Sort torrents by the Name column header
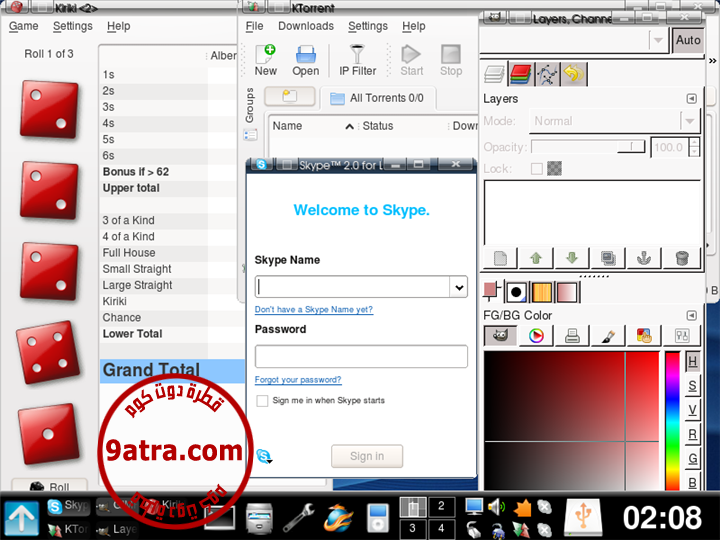The image size is (720, 540). [312, 126]
